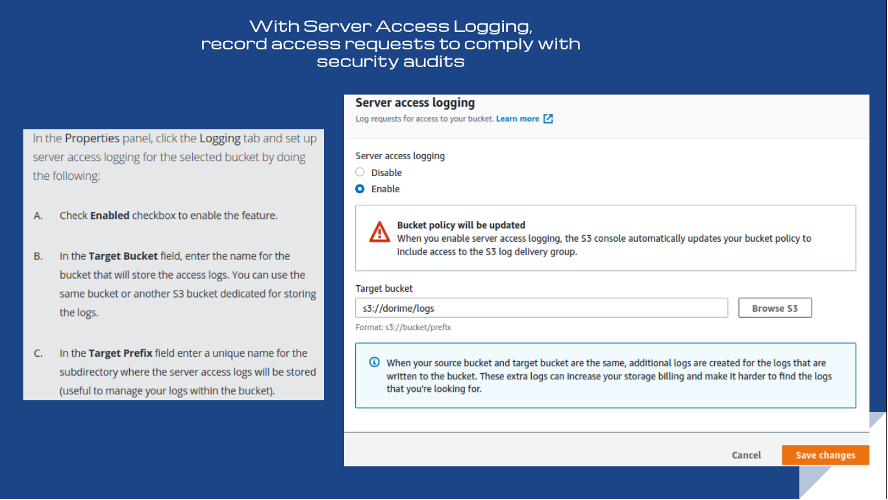Click the Cancel button
Image resolution: width=888 pixels, height=500 pixels.
point(746,455)
